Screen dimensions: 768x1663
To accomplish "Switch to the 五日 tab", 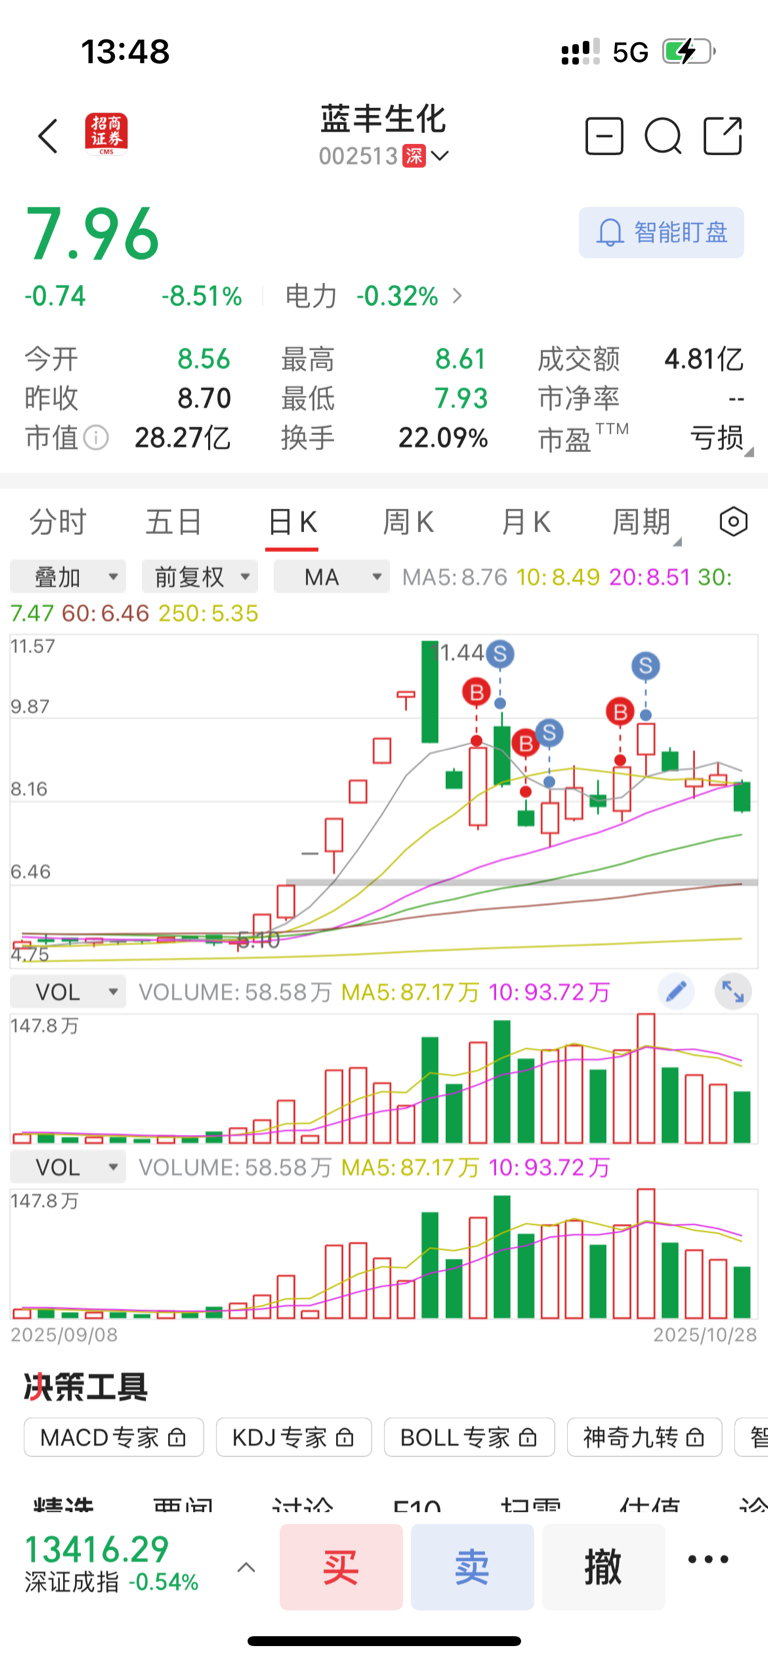I will pyautogui.click(x=174, y=522).
